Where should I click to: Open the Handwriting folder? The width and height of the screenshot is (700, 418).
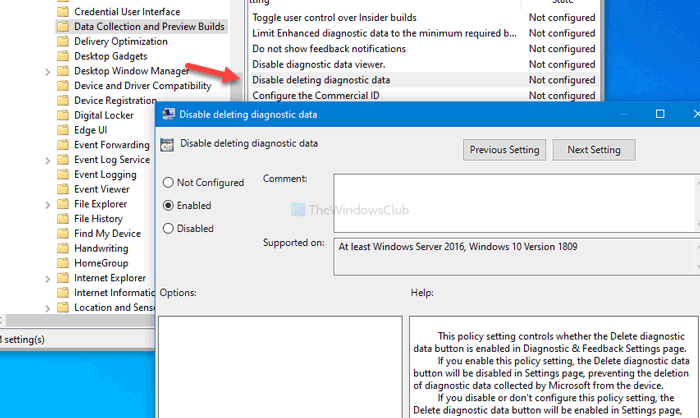tap(101, 248)
